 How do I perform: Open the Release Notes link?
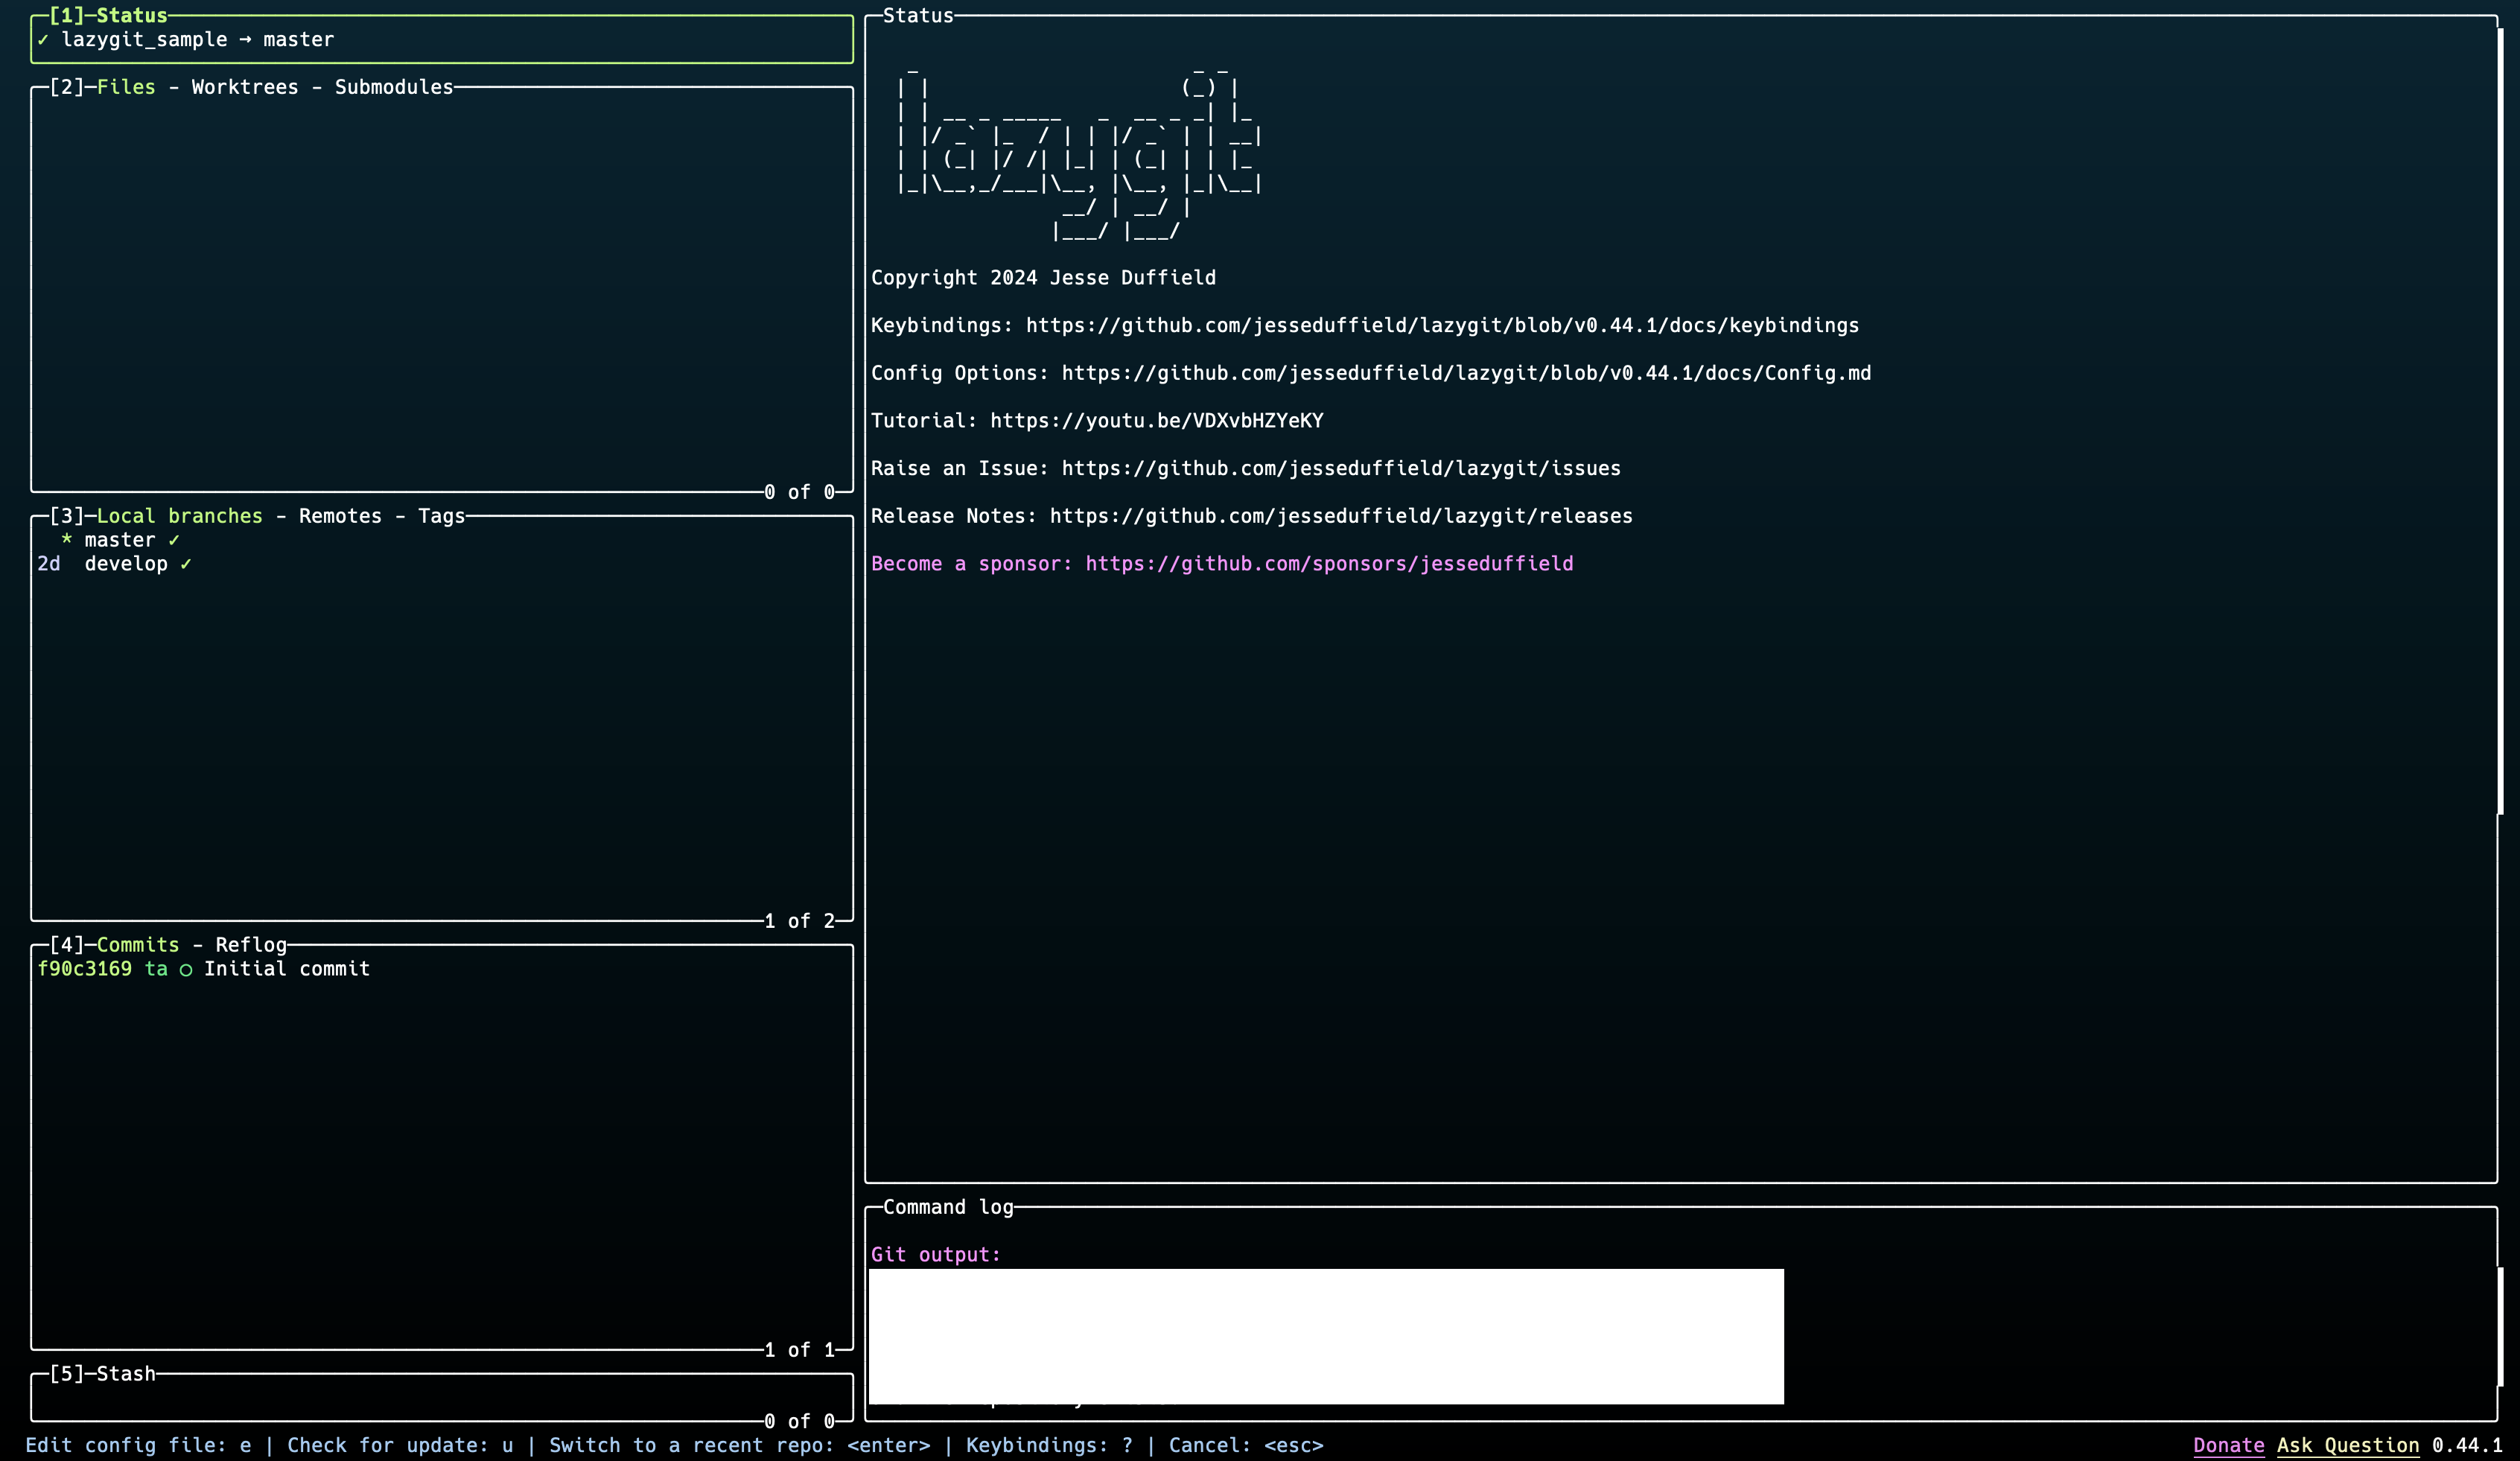(1340, 515)
